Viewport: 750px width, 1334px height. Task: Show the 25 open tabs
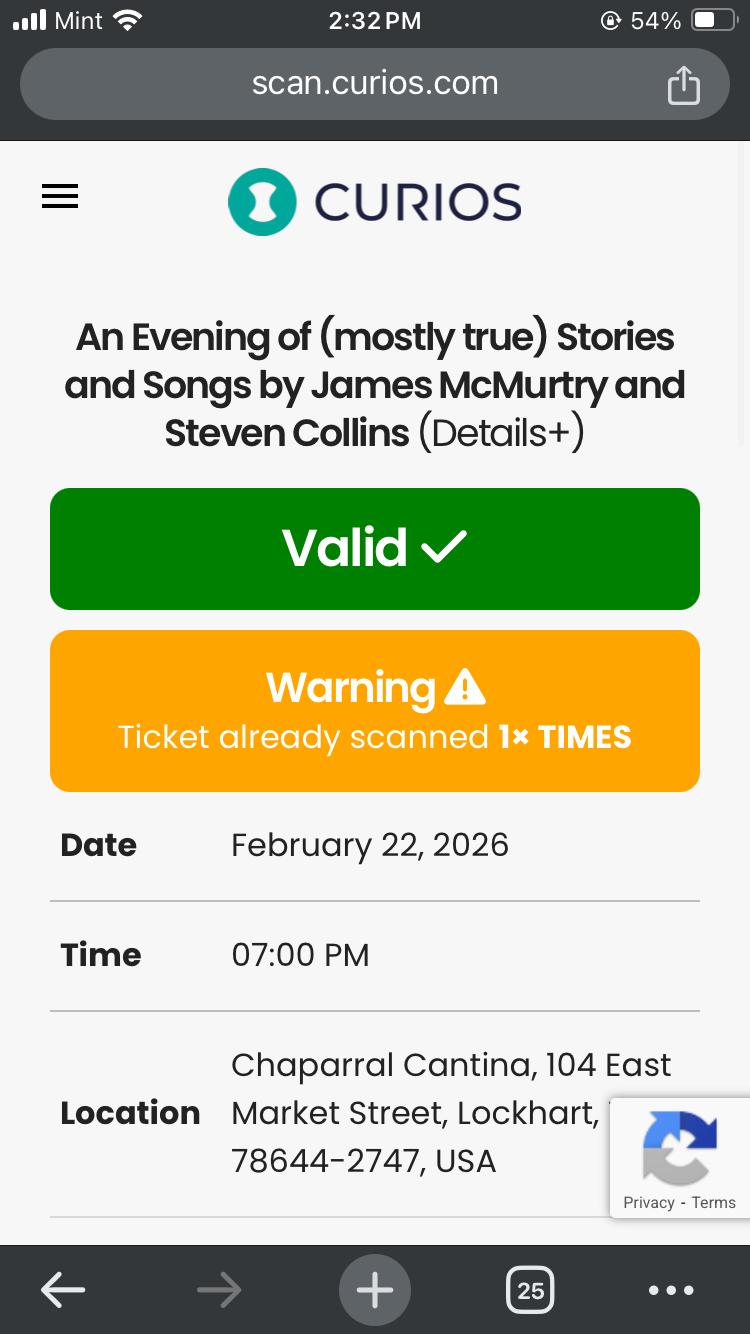530,1290
